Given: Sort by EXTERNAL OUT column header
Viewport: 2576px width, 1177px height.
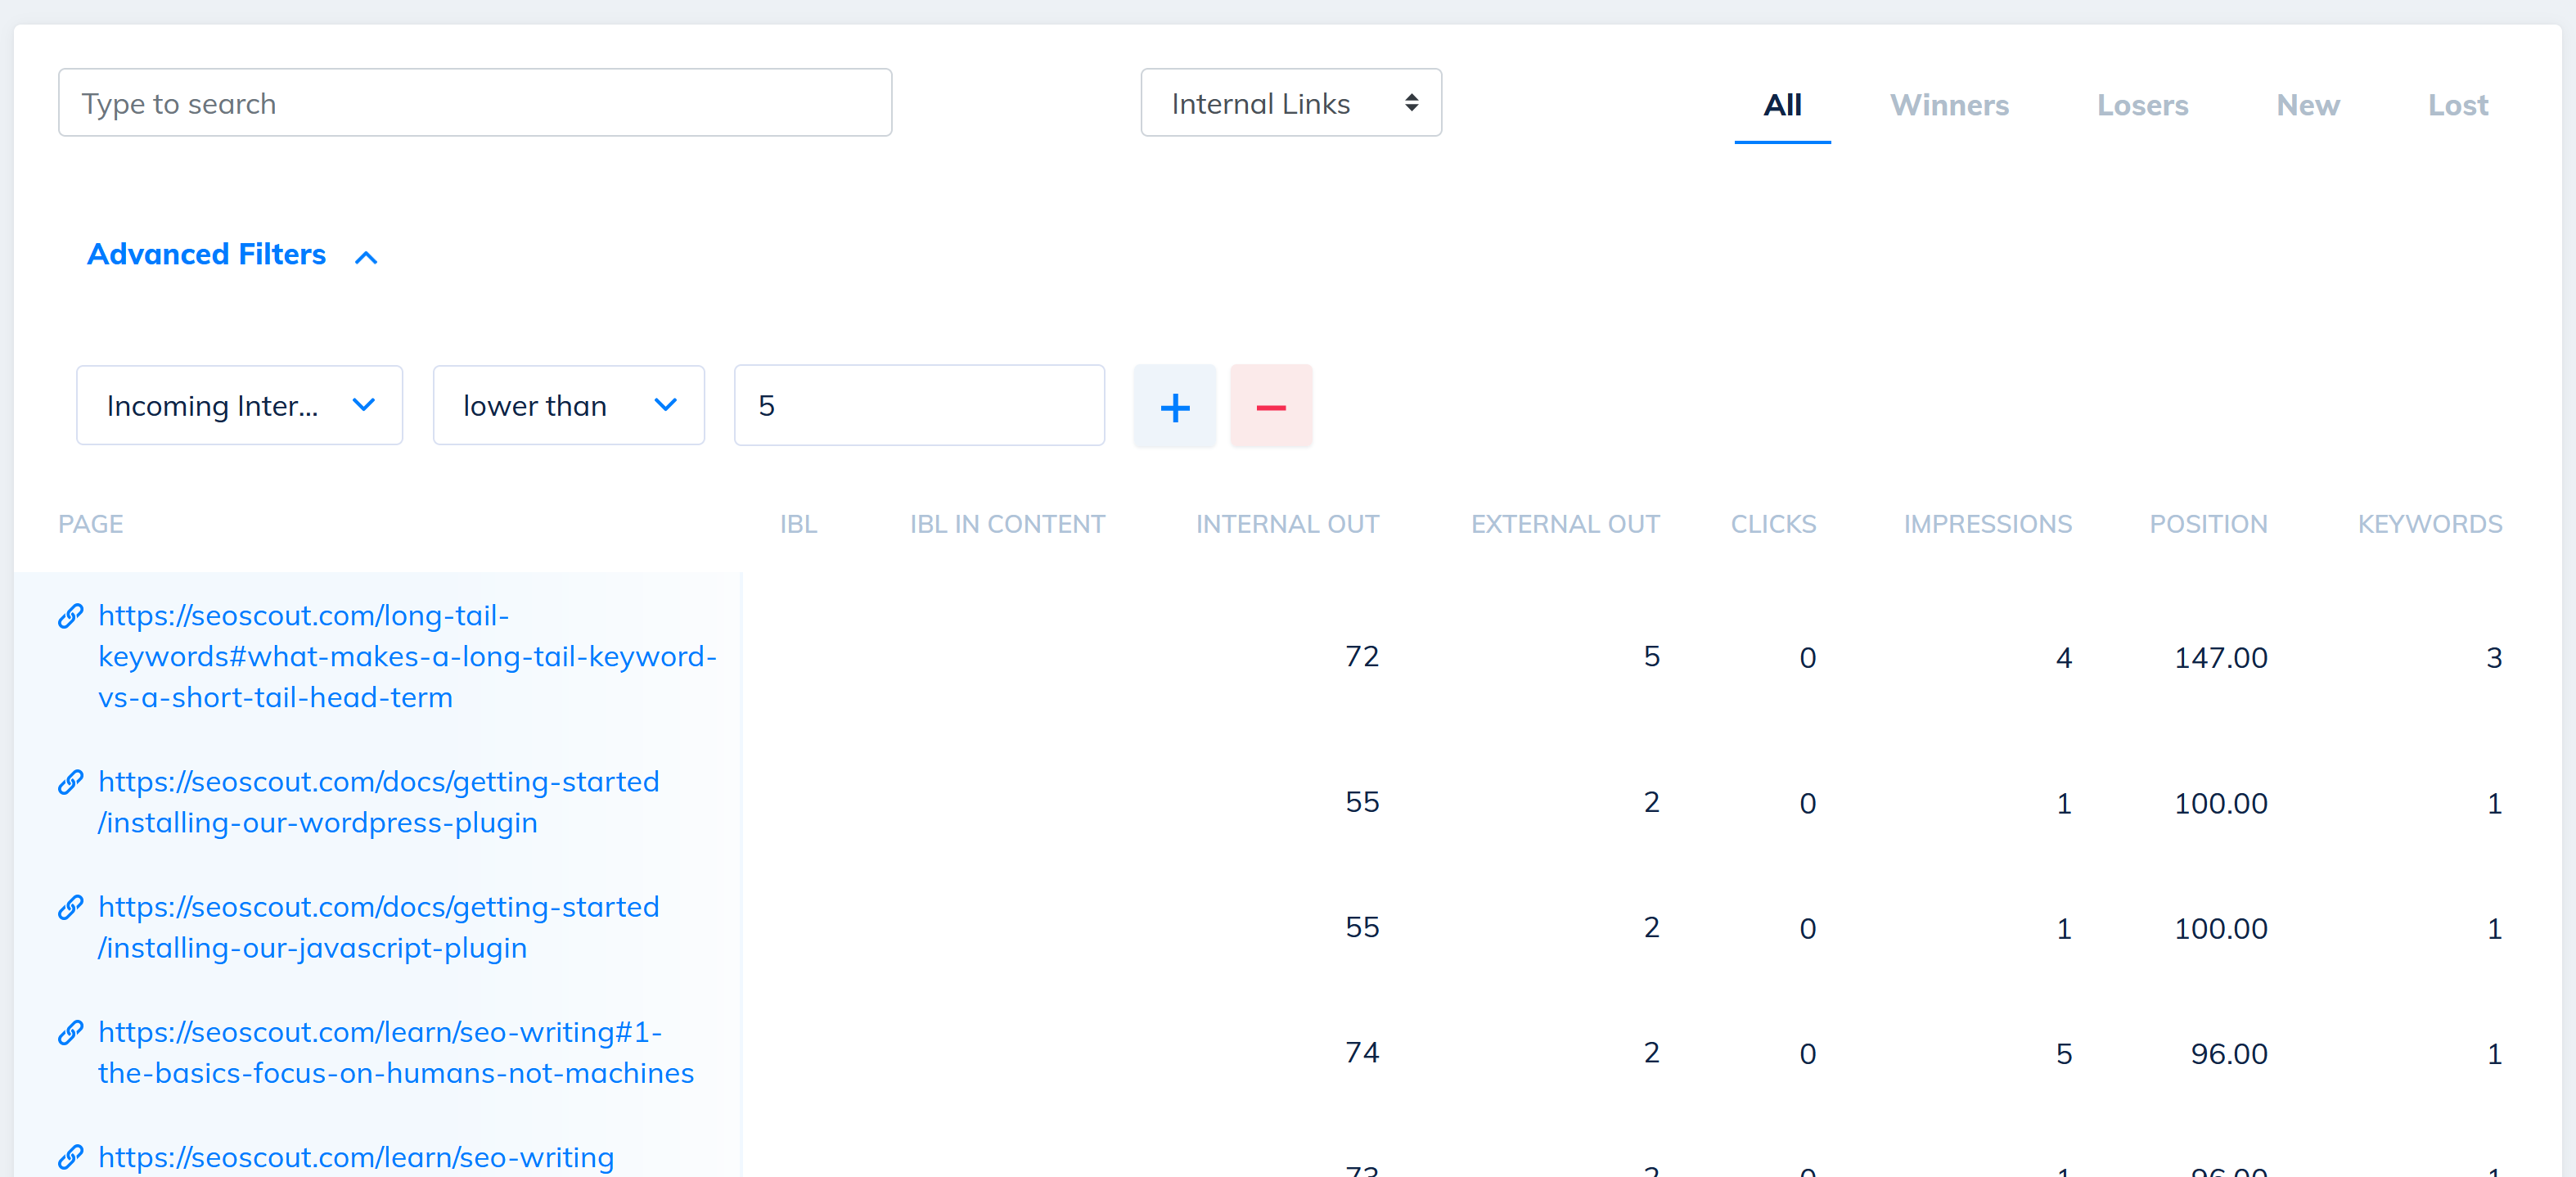Looking at the screenshot, I should [1565, 524].
